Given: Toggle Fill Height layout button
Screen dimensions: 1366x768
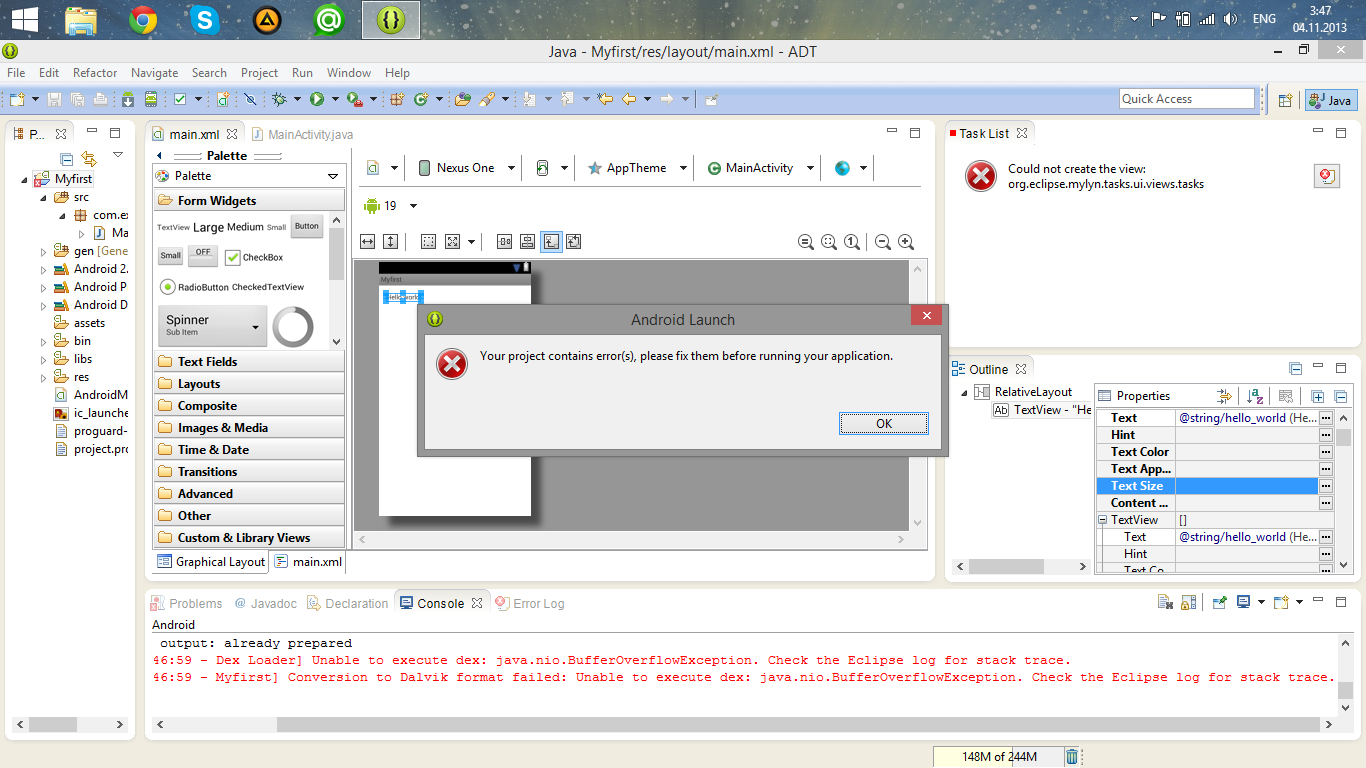Looking at the screenshot, I should (390, 241).
